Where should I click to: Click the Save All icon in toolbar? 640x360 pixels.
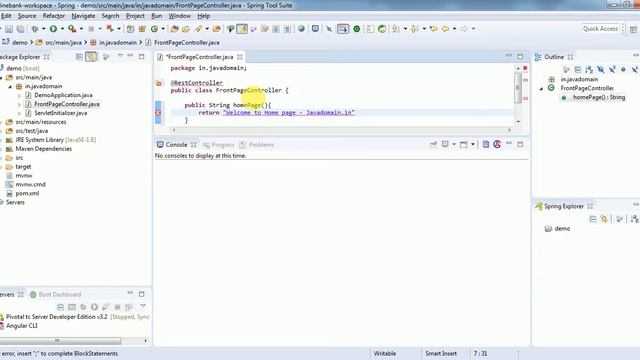coord(20,29)
